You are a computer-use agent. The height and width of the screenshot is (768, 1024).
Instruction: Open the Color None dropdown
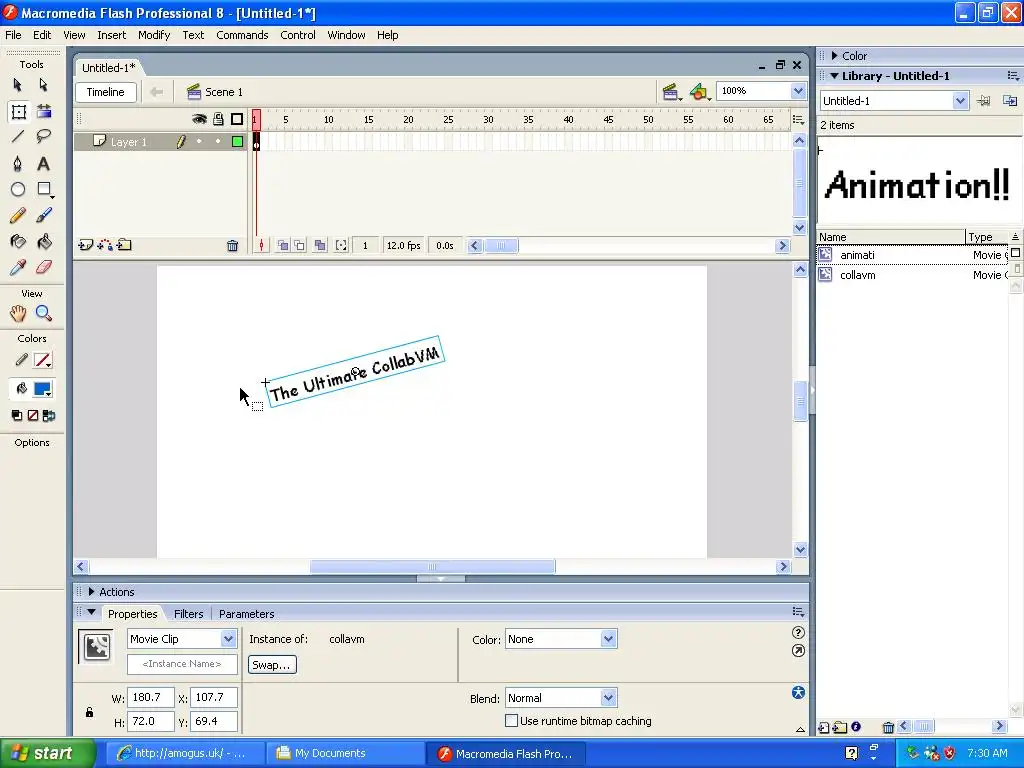click(x=608, y=639)
